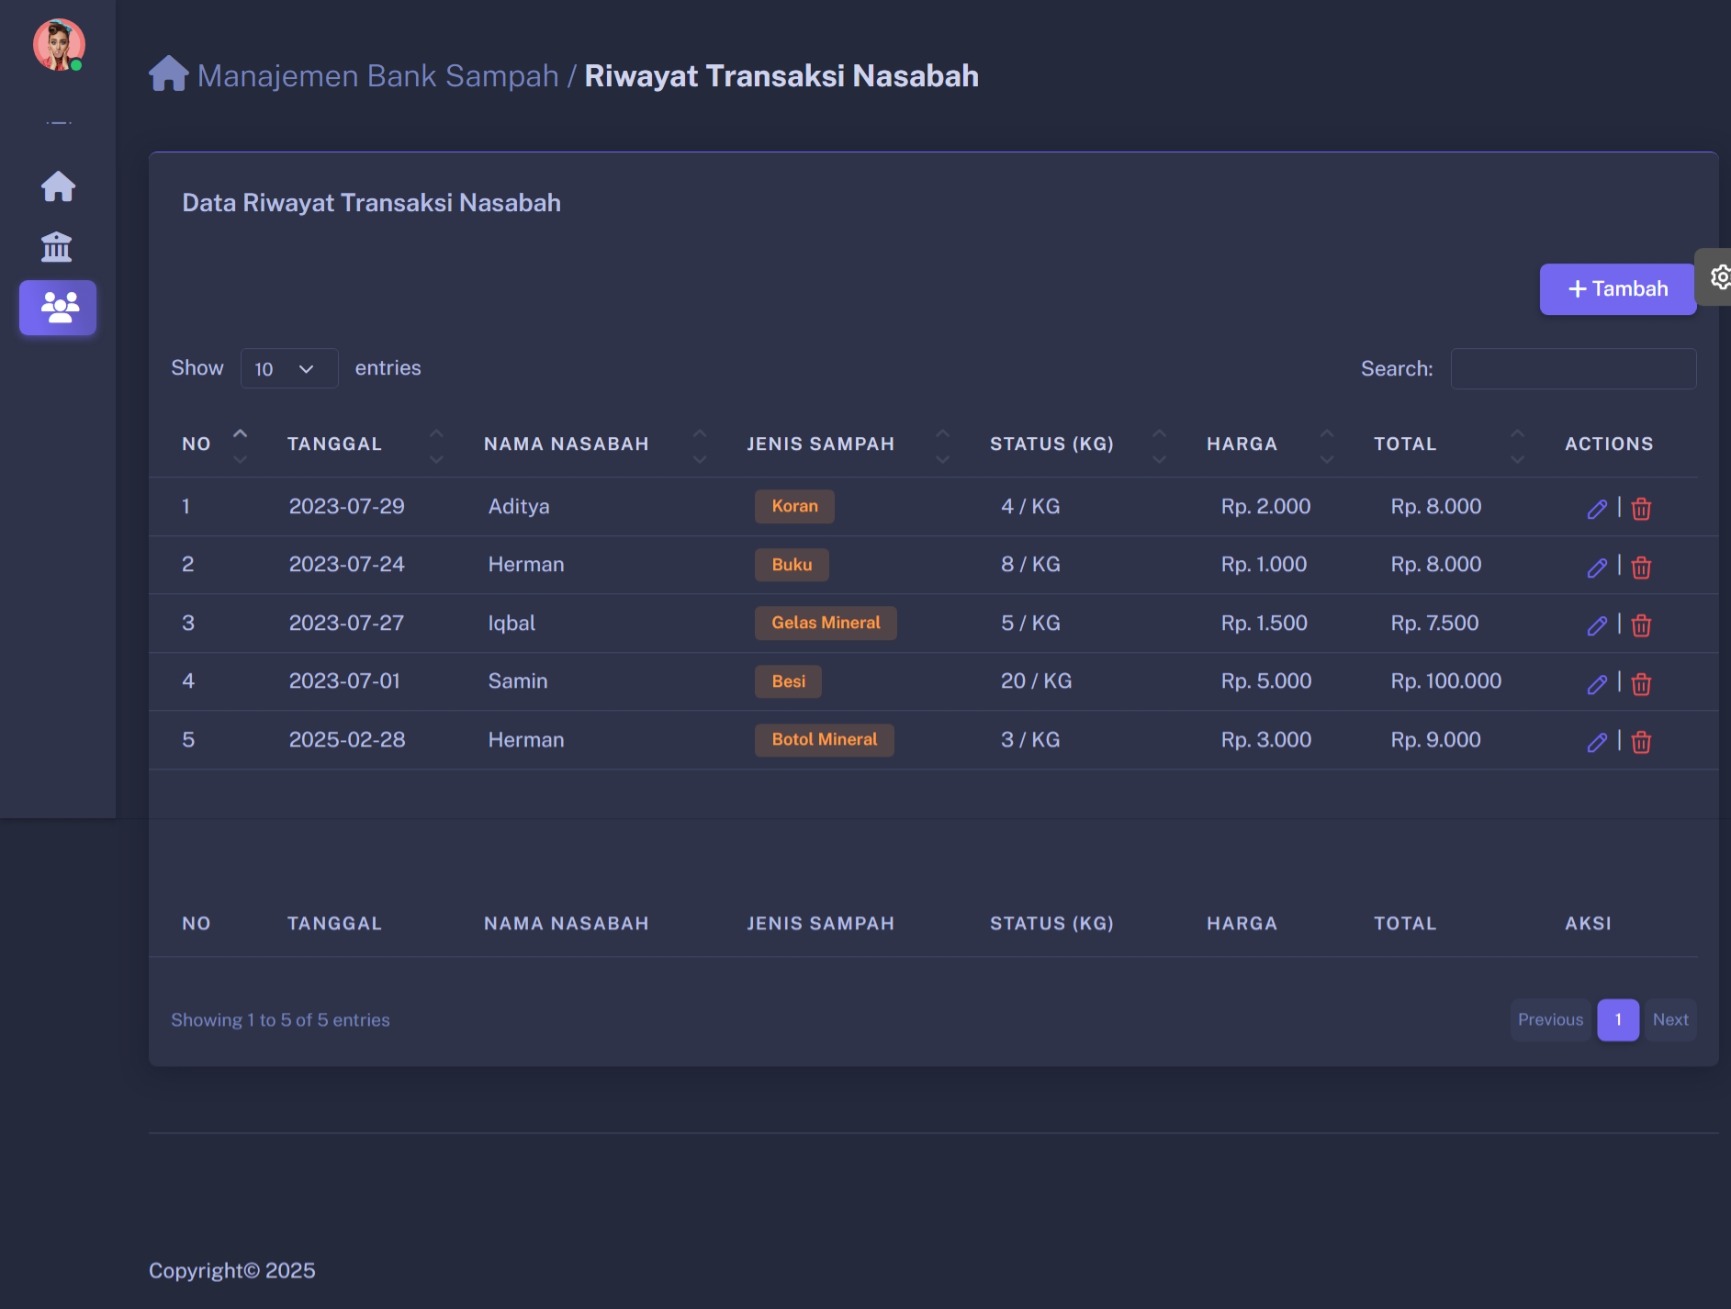Open the home icon in the sidebar

click(58, 186)
